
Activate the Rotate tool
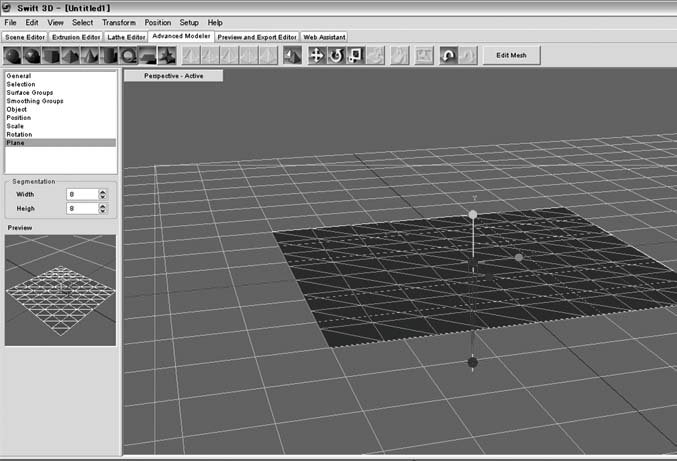pos(336,55)
